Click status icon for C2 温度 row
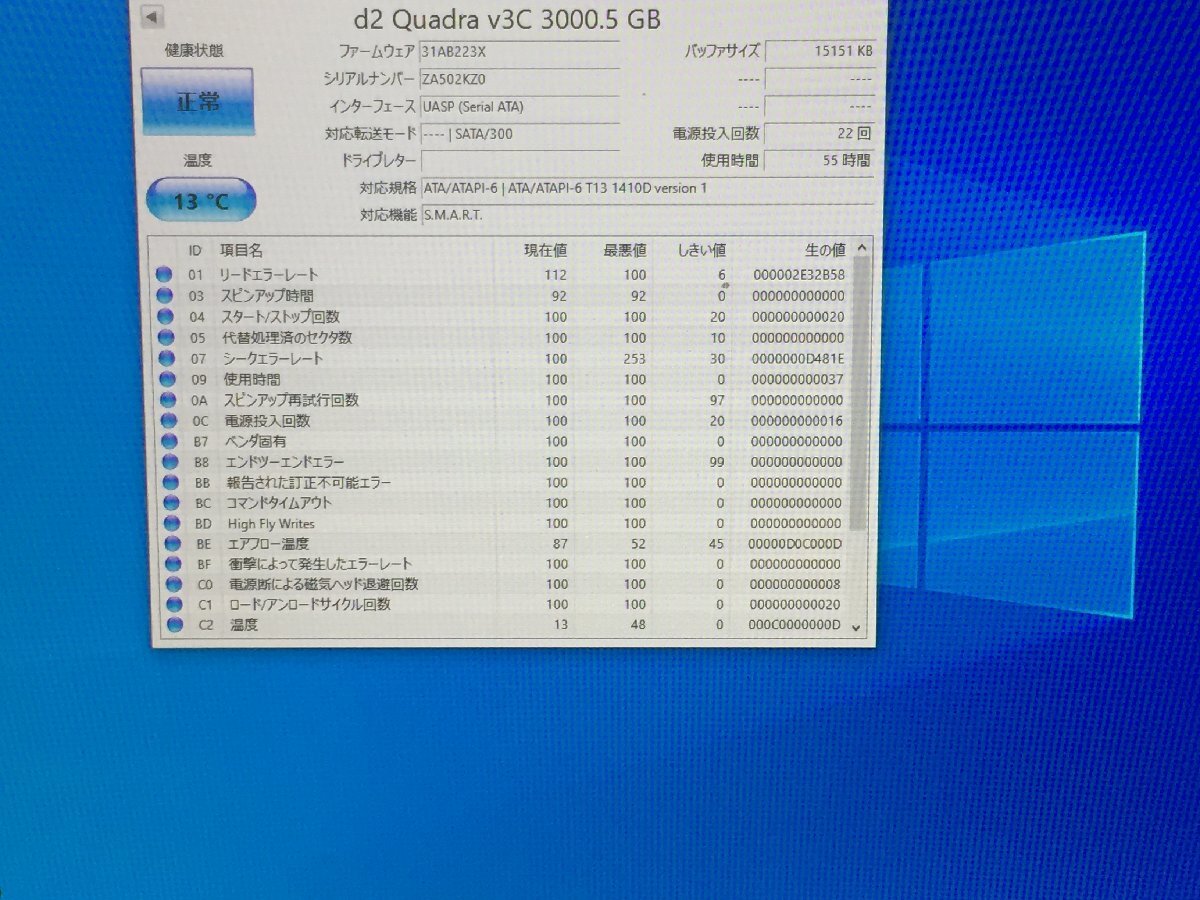The image size is (1200, 900). (176, 625)
